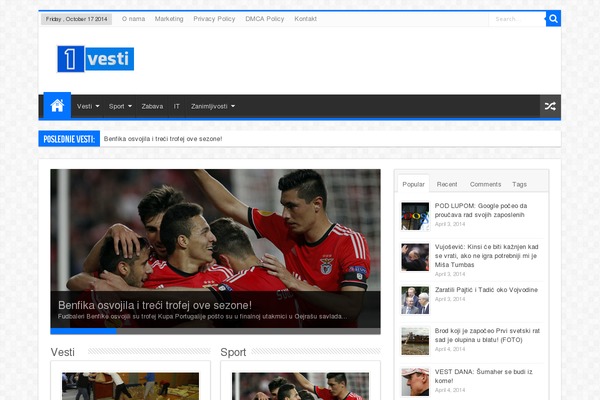Viewport: 600px width, 400px height.
Task: Open the Vesti section heading
Action: (x=62, y=352)
